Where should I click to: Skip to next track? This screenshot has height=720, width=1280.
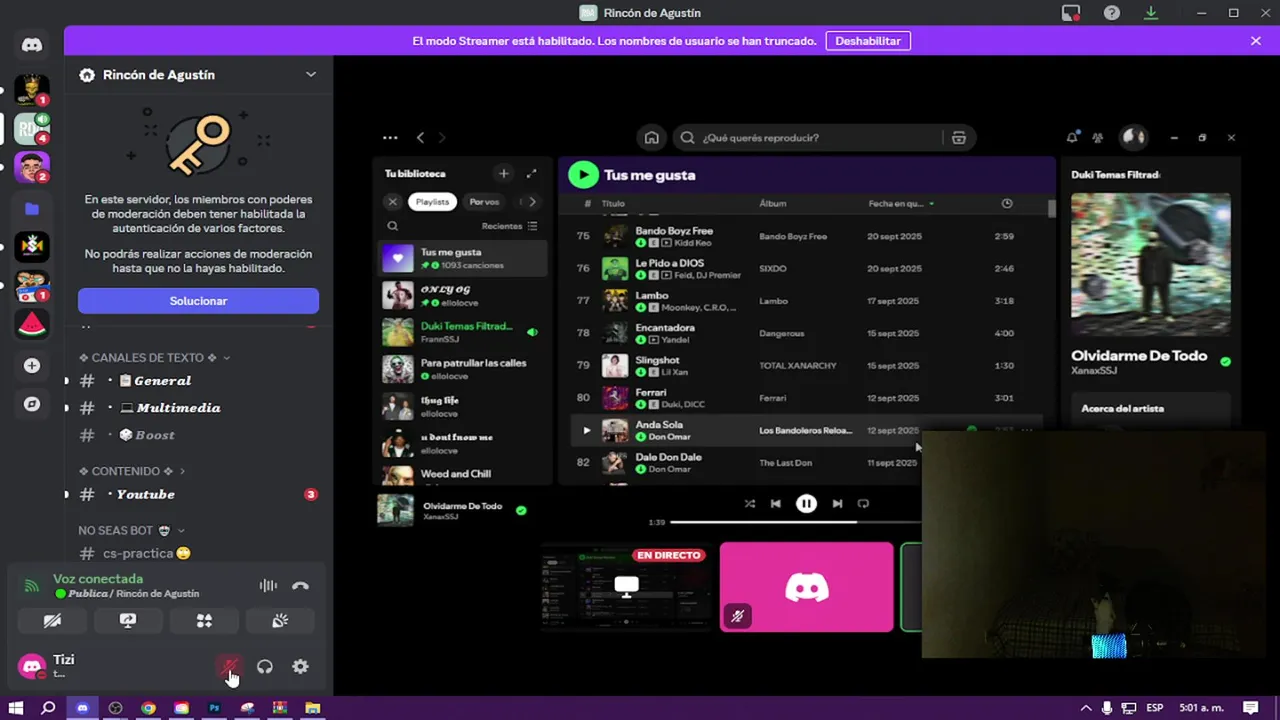[837, 504]
